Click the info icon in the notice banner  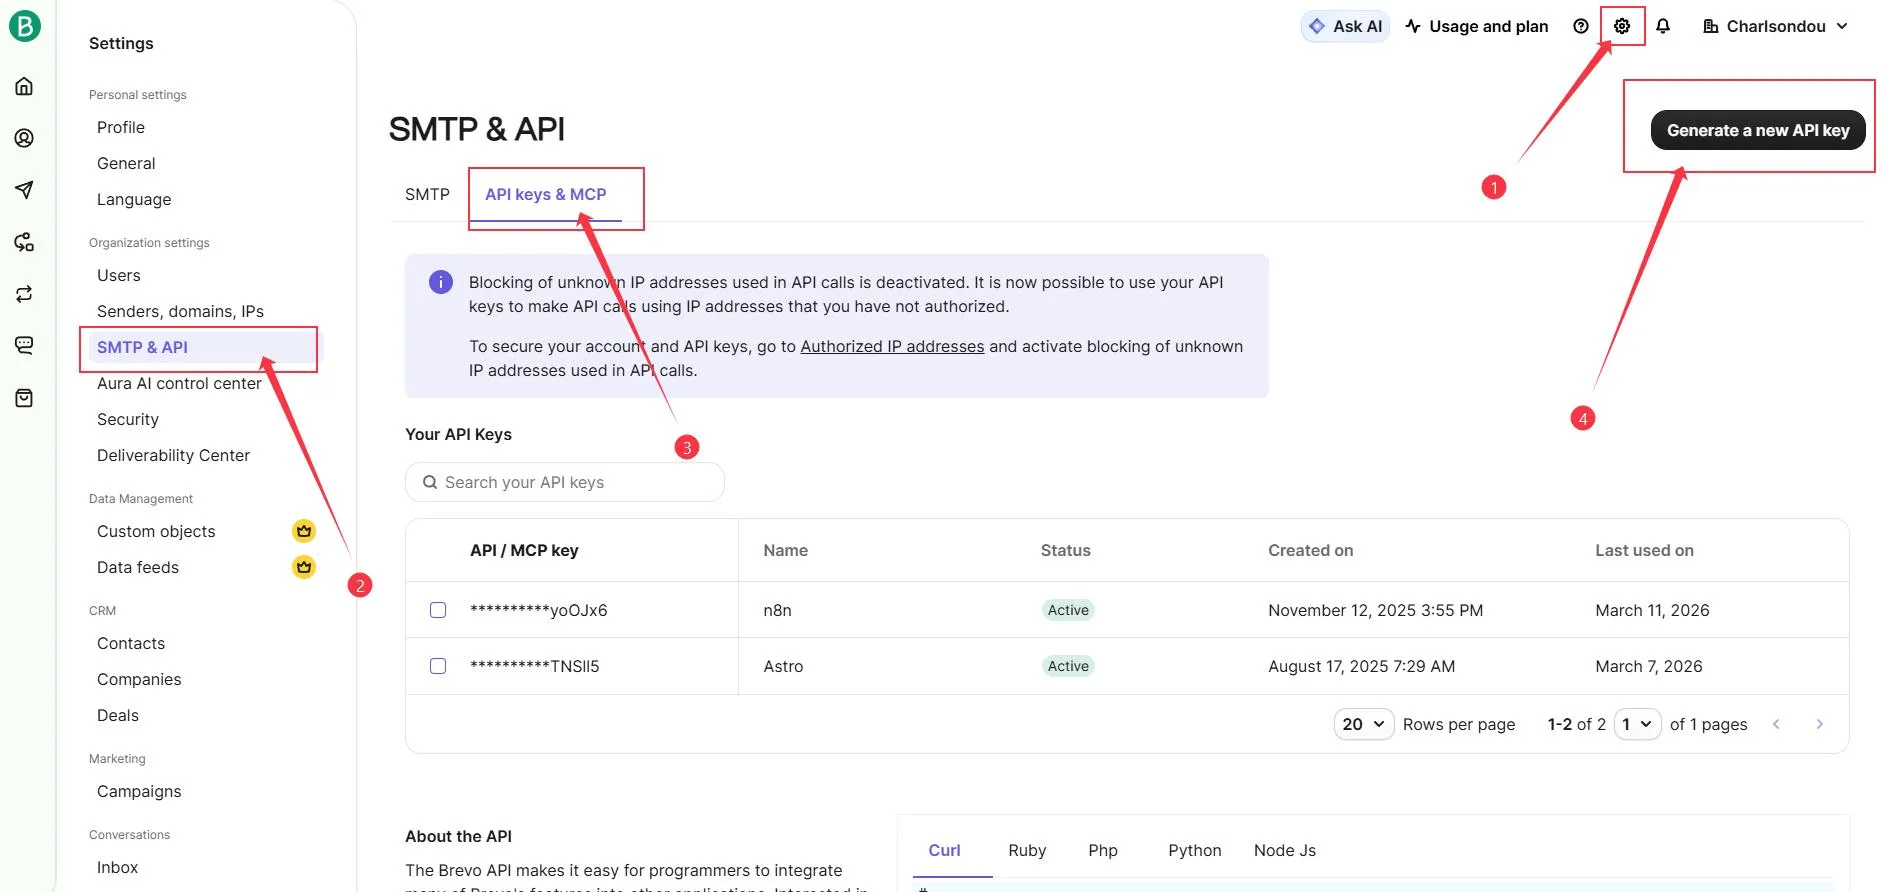[x=441, y=282]
